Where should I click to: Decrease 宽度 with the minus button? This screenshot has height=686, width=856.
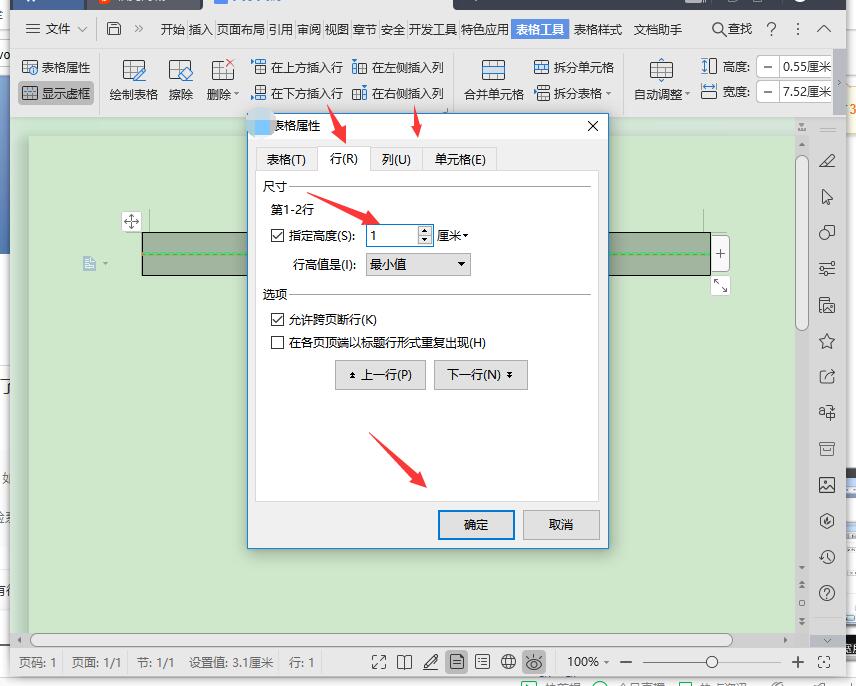pyautogui.click(x=768, y=92)
